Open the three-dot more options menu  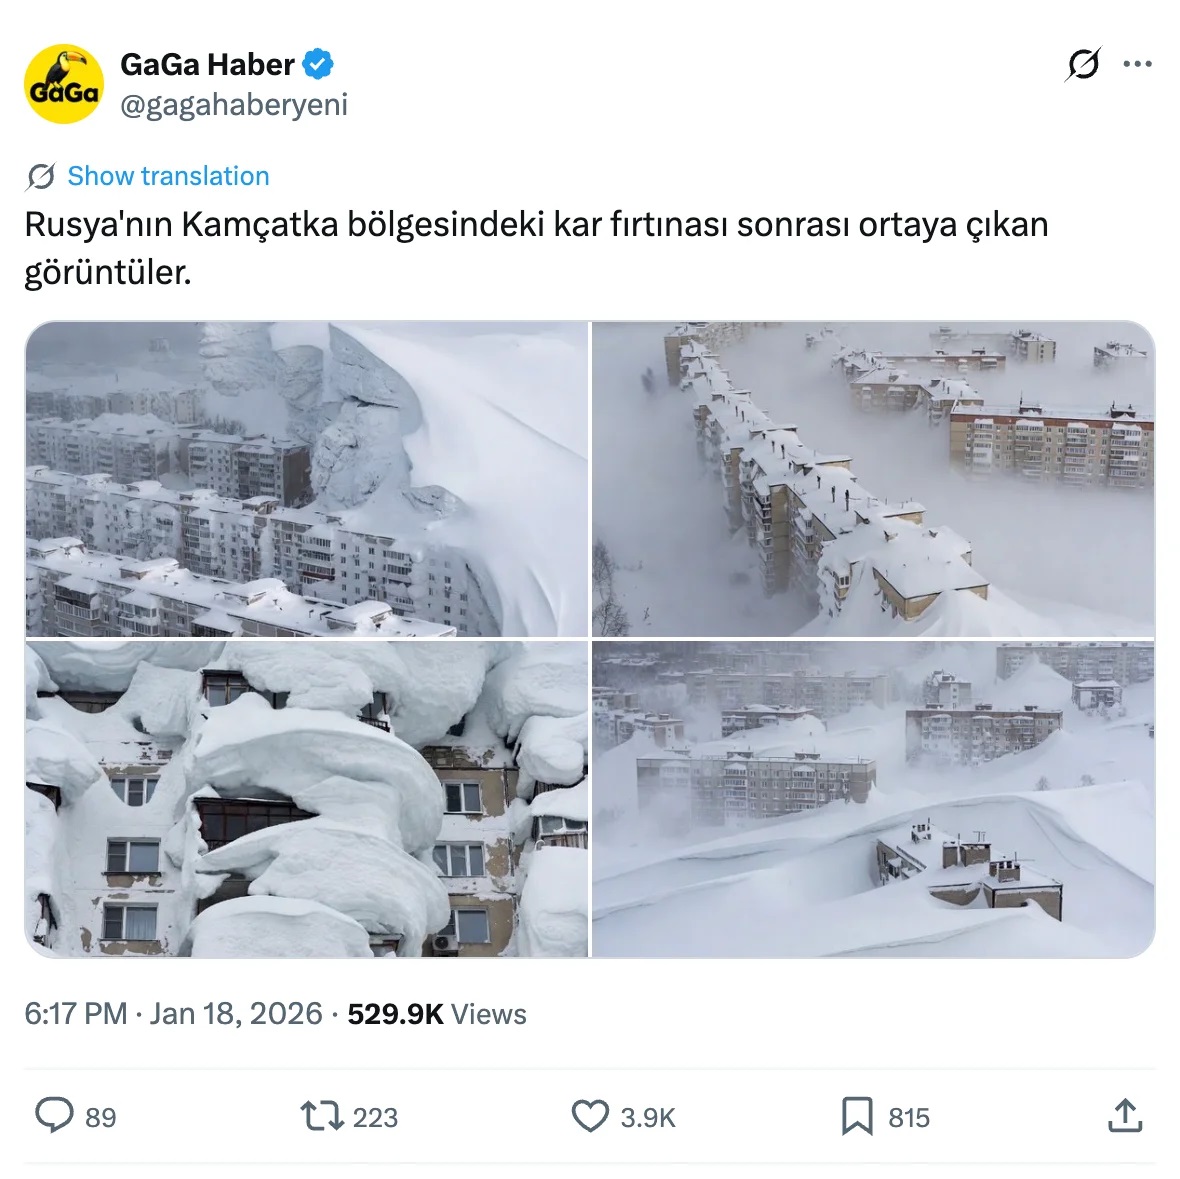[1137, 64]
